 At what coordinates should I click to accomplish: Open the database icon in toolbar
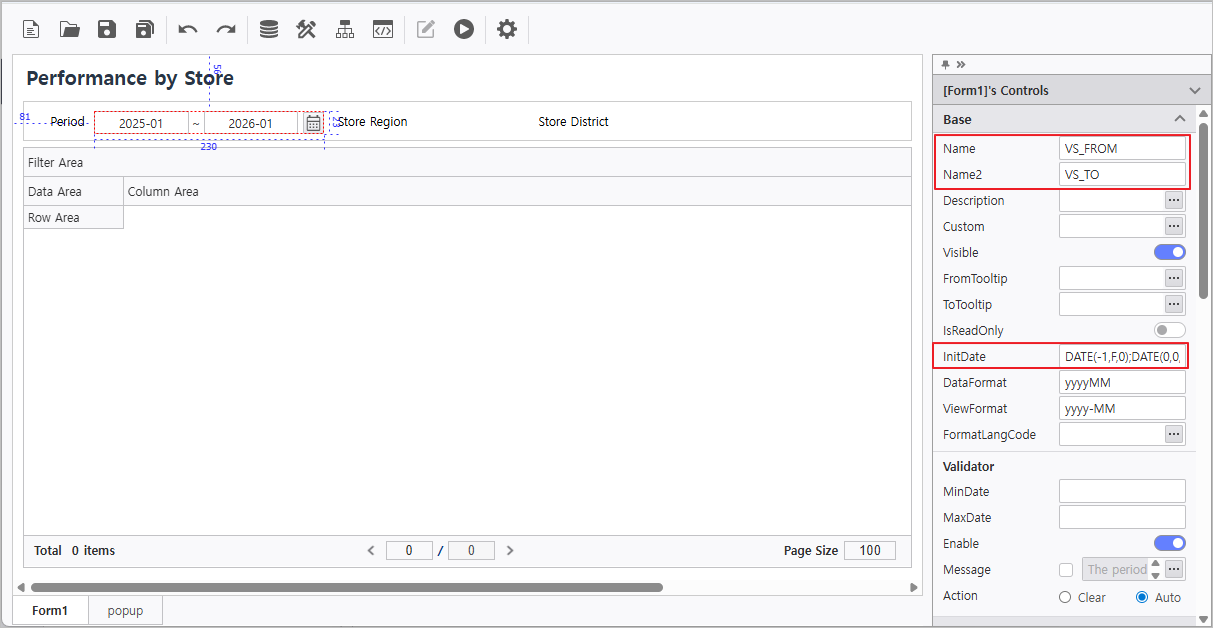(x=269, y=29)
